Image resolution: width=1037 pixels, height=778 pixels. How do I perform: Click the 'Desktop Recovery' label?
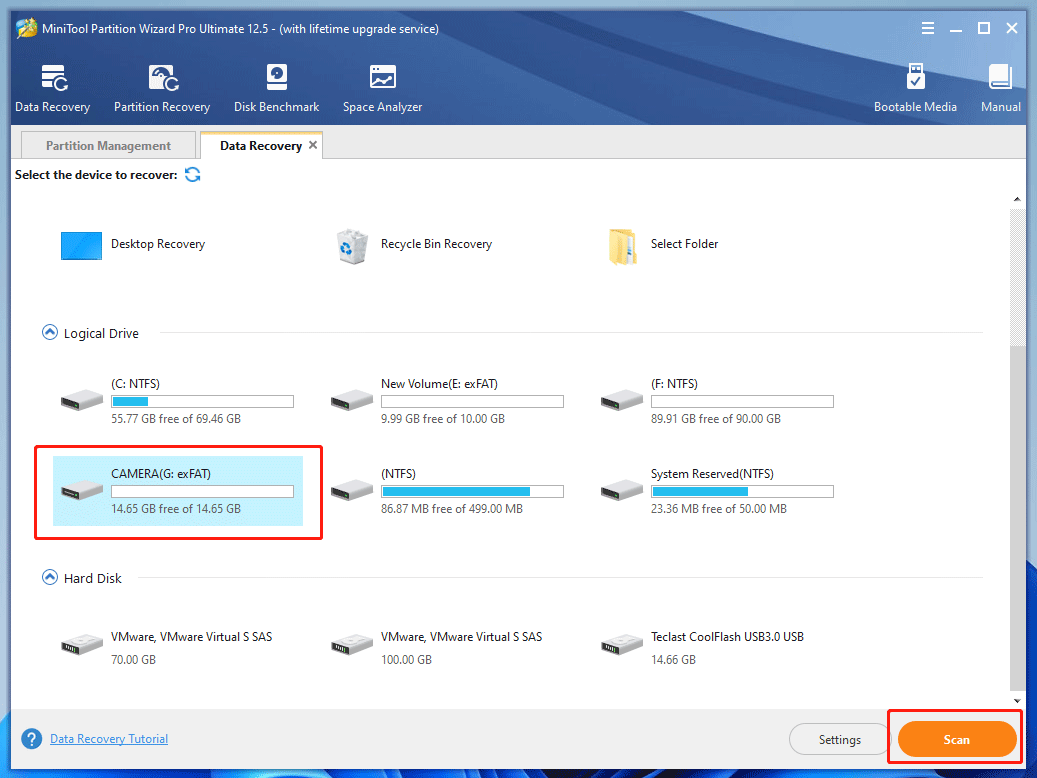click(158, 244)
